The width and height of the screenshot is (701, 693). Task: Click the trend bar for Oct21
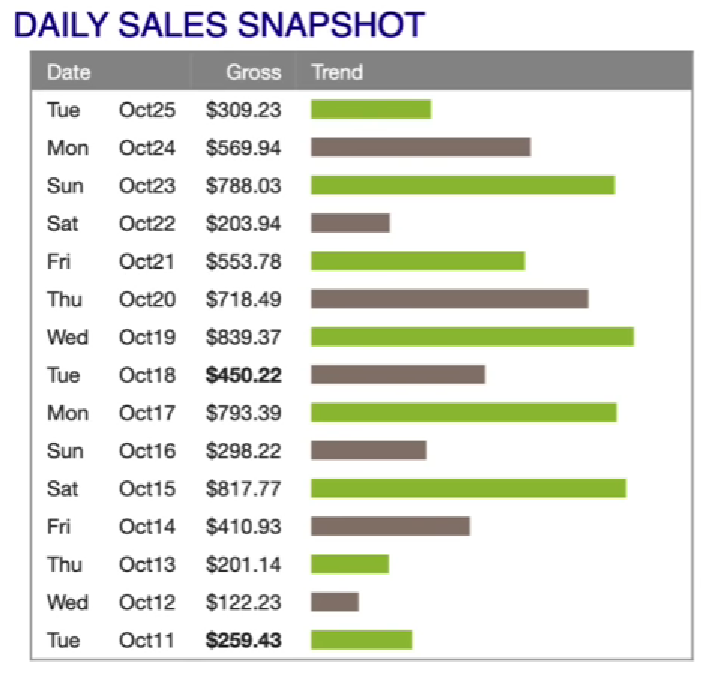coord(417,261)
